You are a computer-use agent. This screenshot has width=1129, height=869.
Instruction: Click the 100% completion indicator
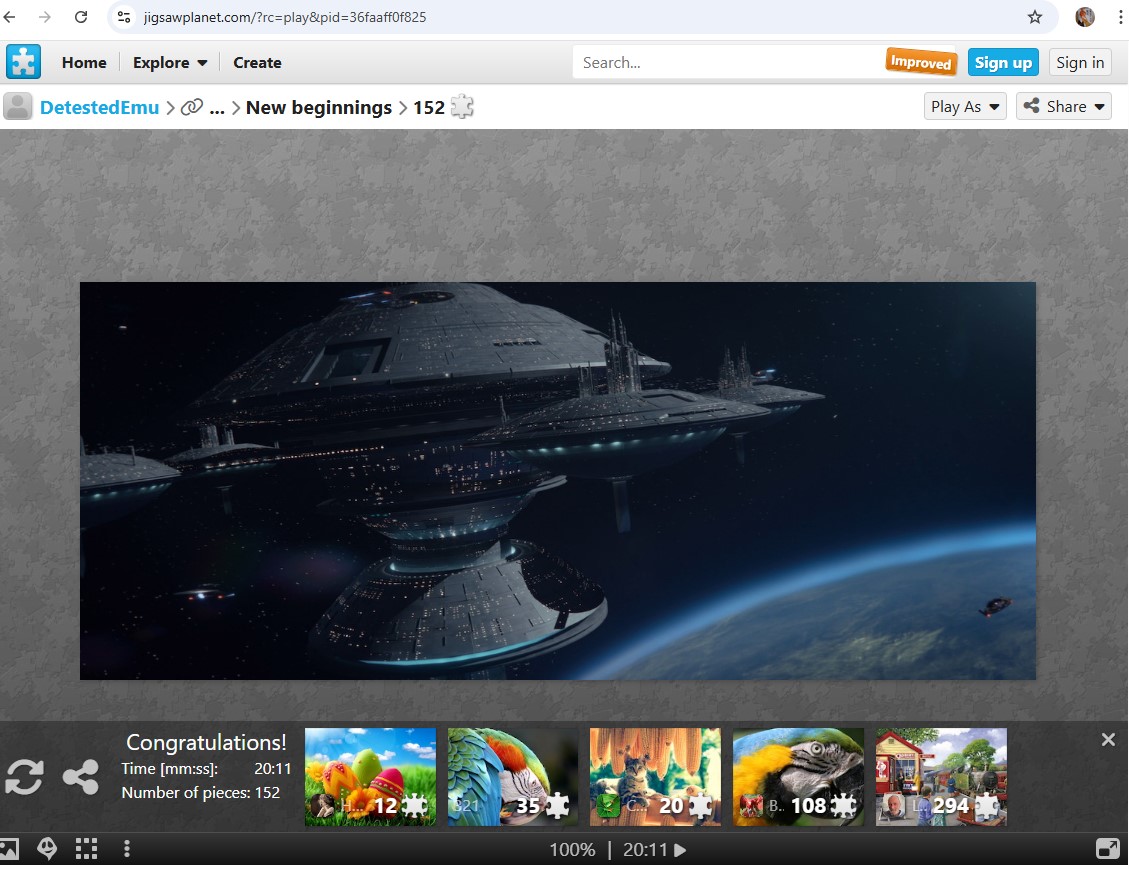572,850
